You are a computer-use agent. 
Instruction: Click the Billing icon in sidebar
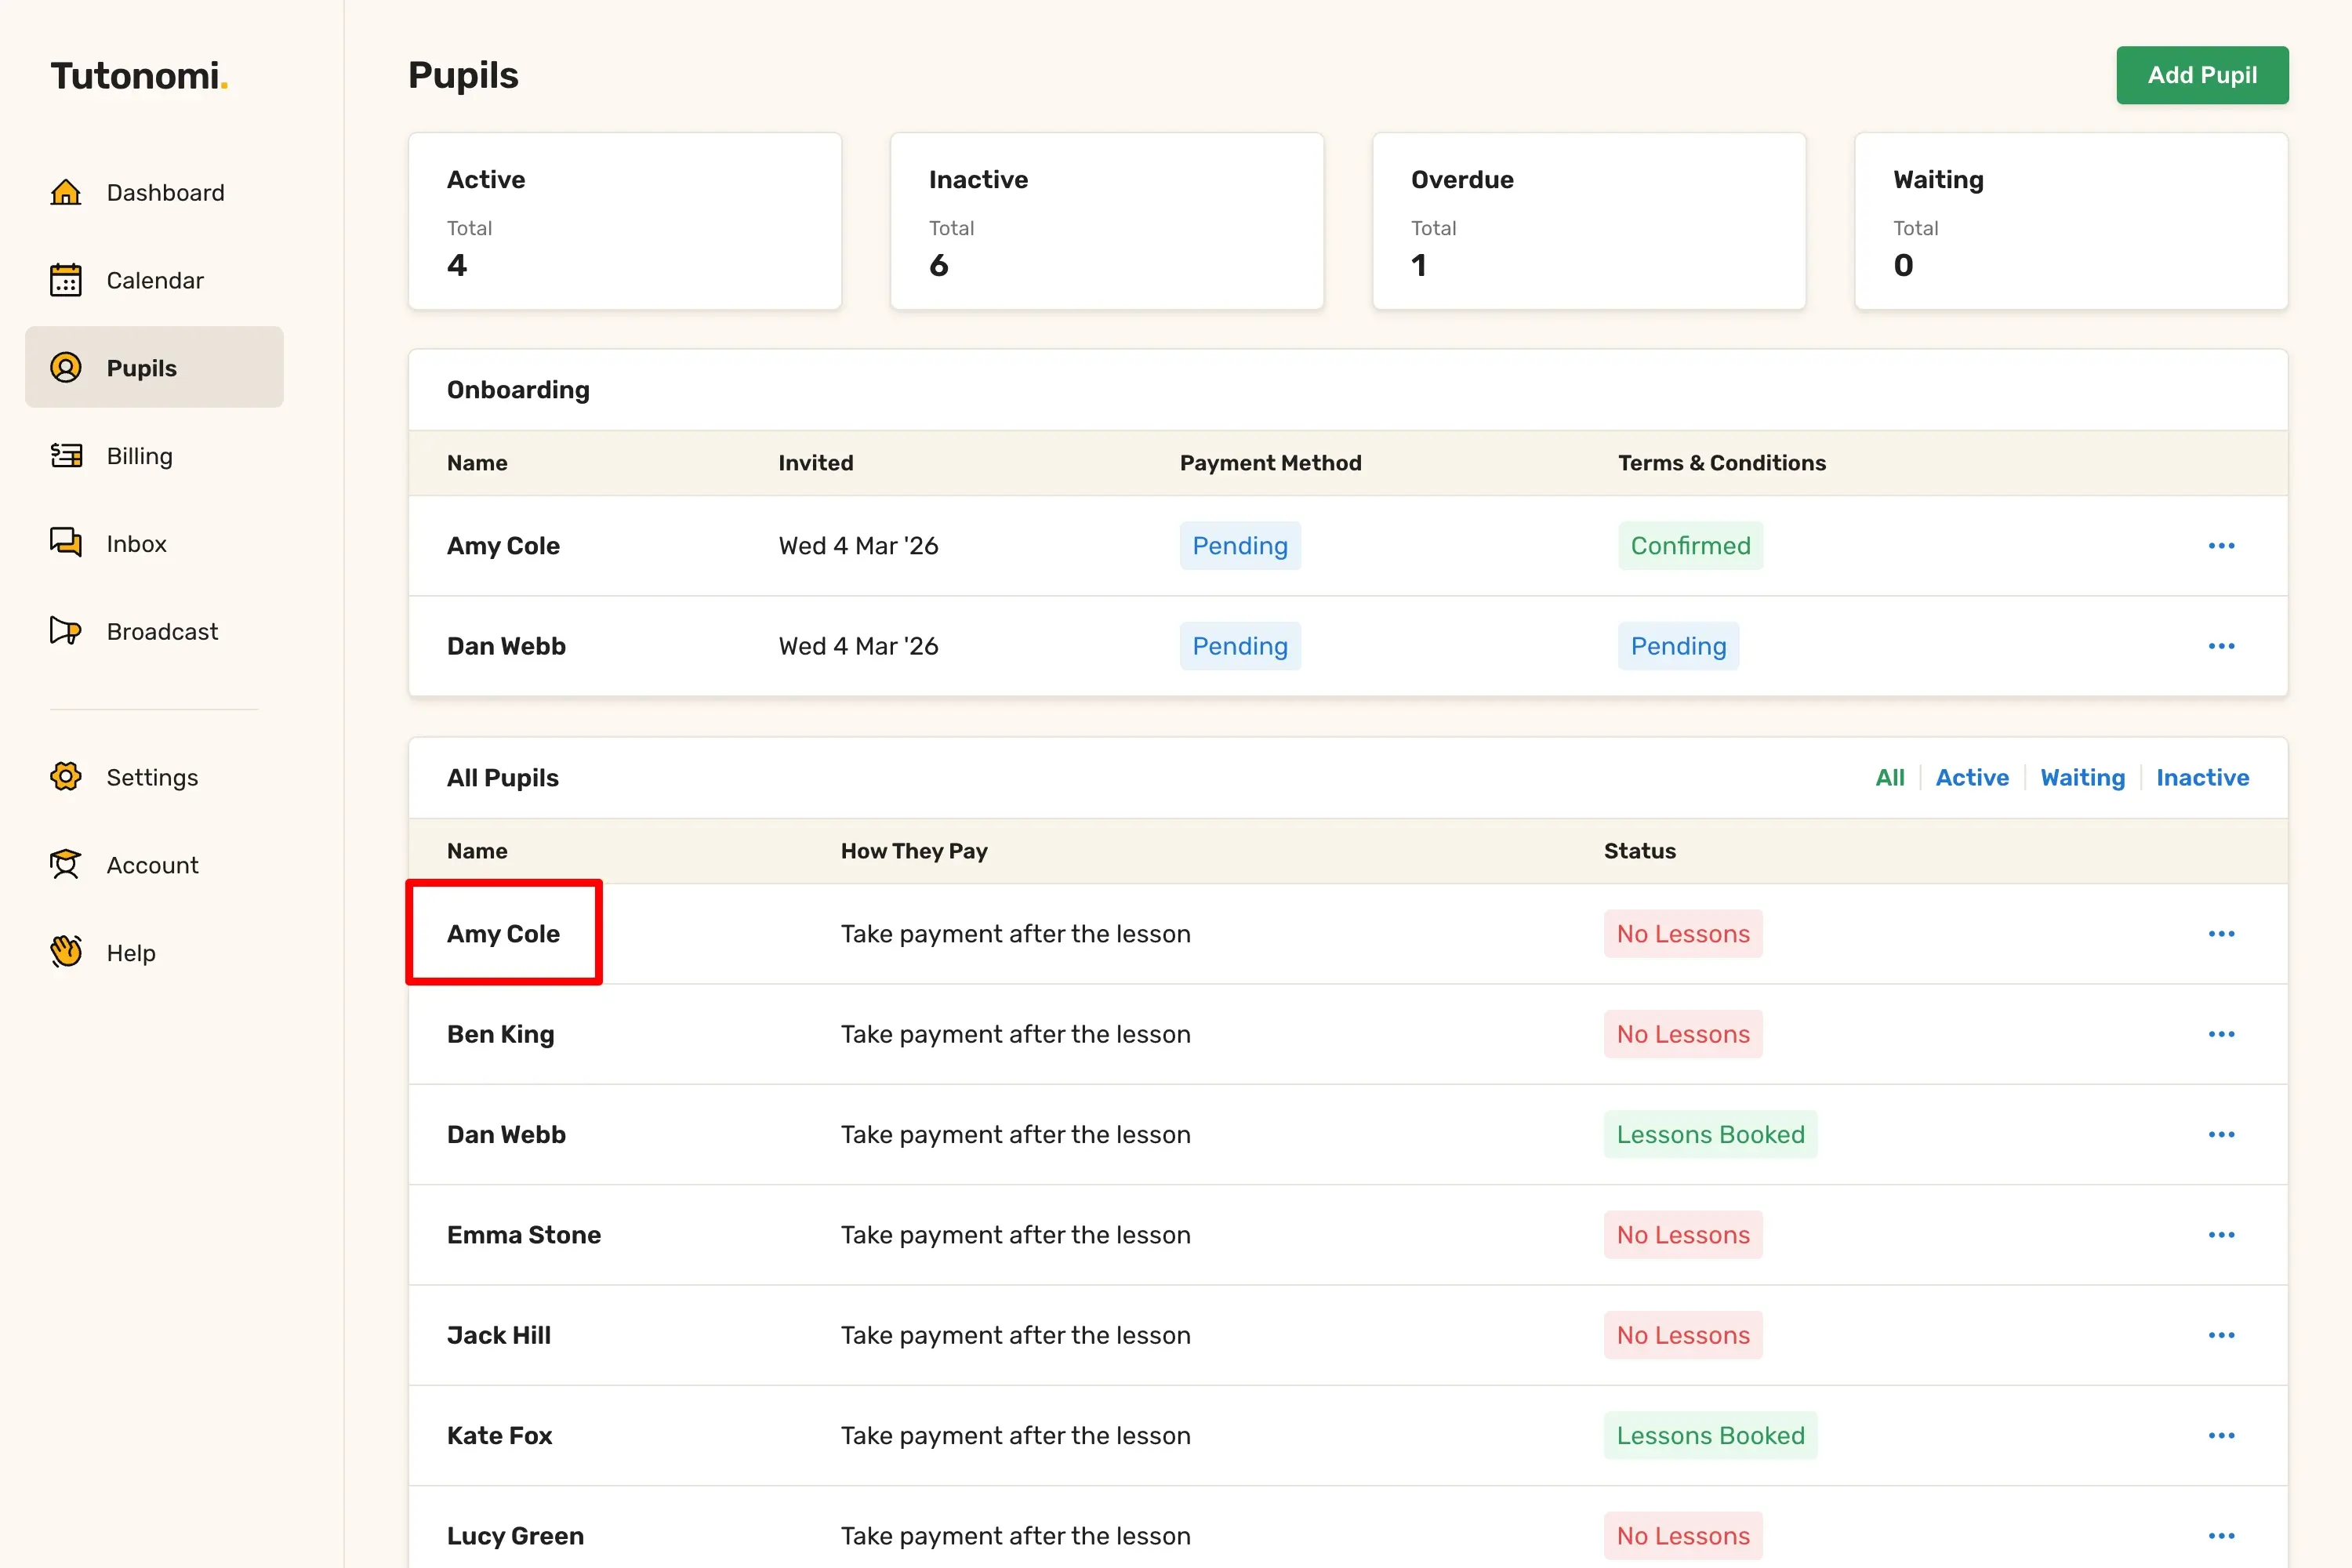66,456
